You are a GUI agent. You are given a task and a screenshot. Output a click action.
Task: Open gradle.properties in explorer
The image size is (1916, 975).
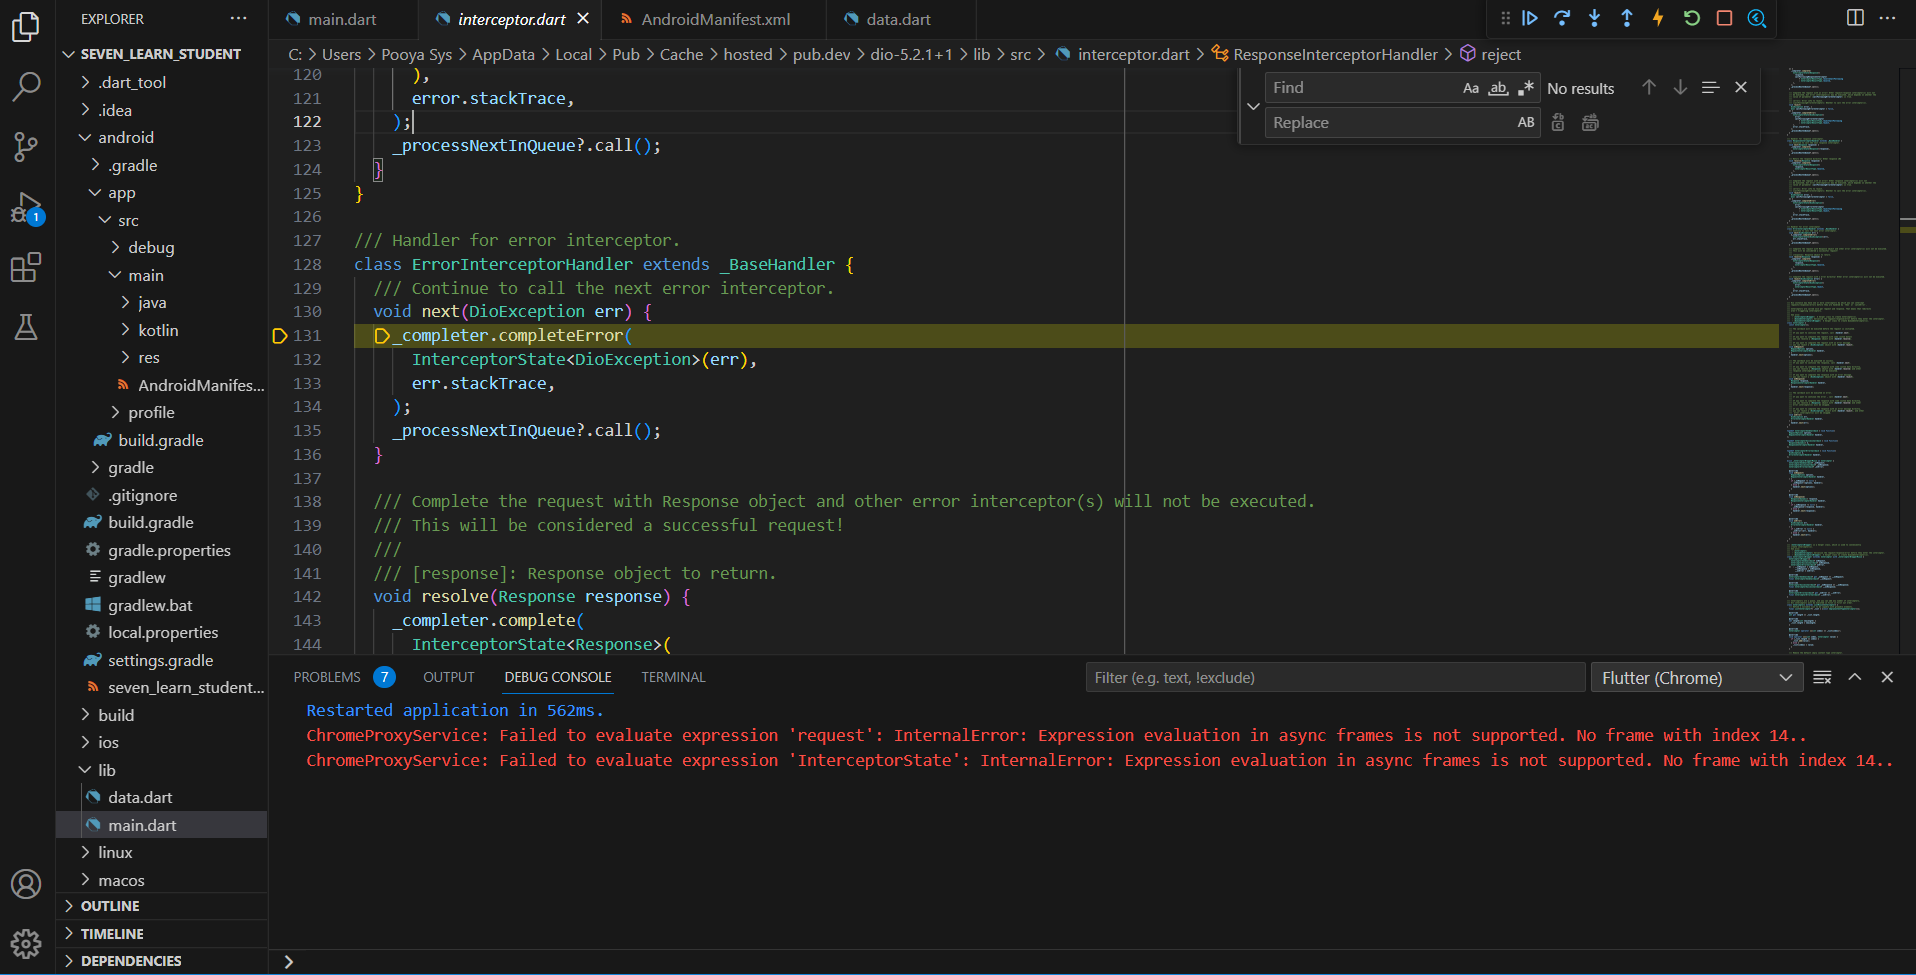(x=160, y=550)
